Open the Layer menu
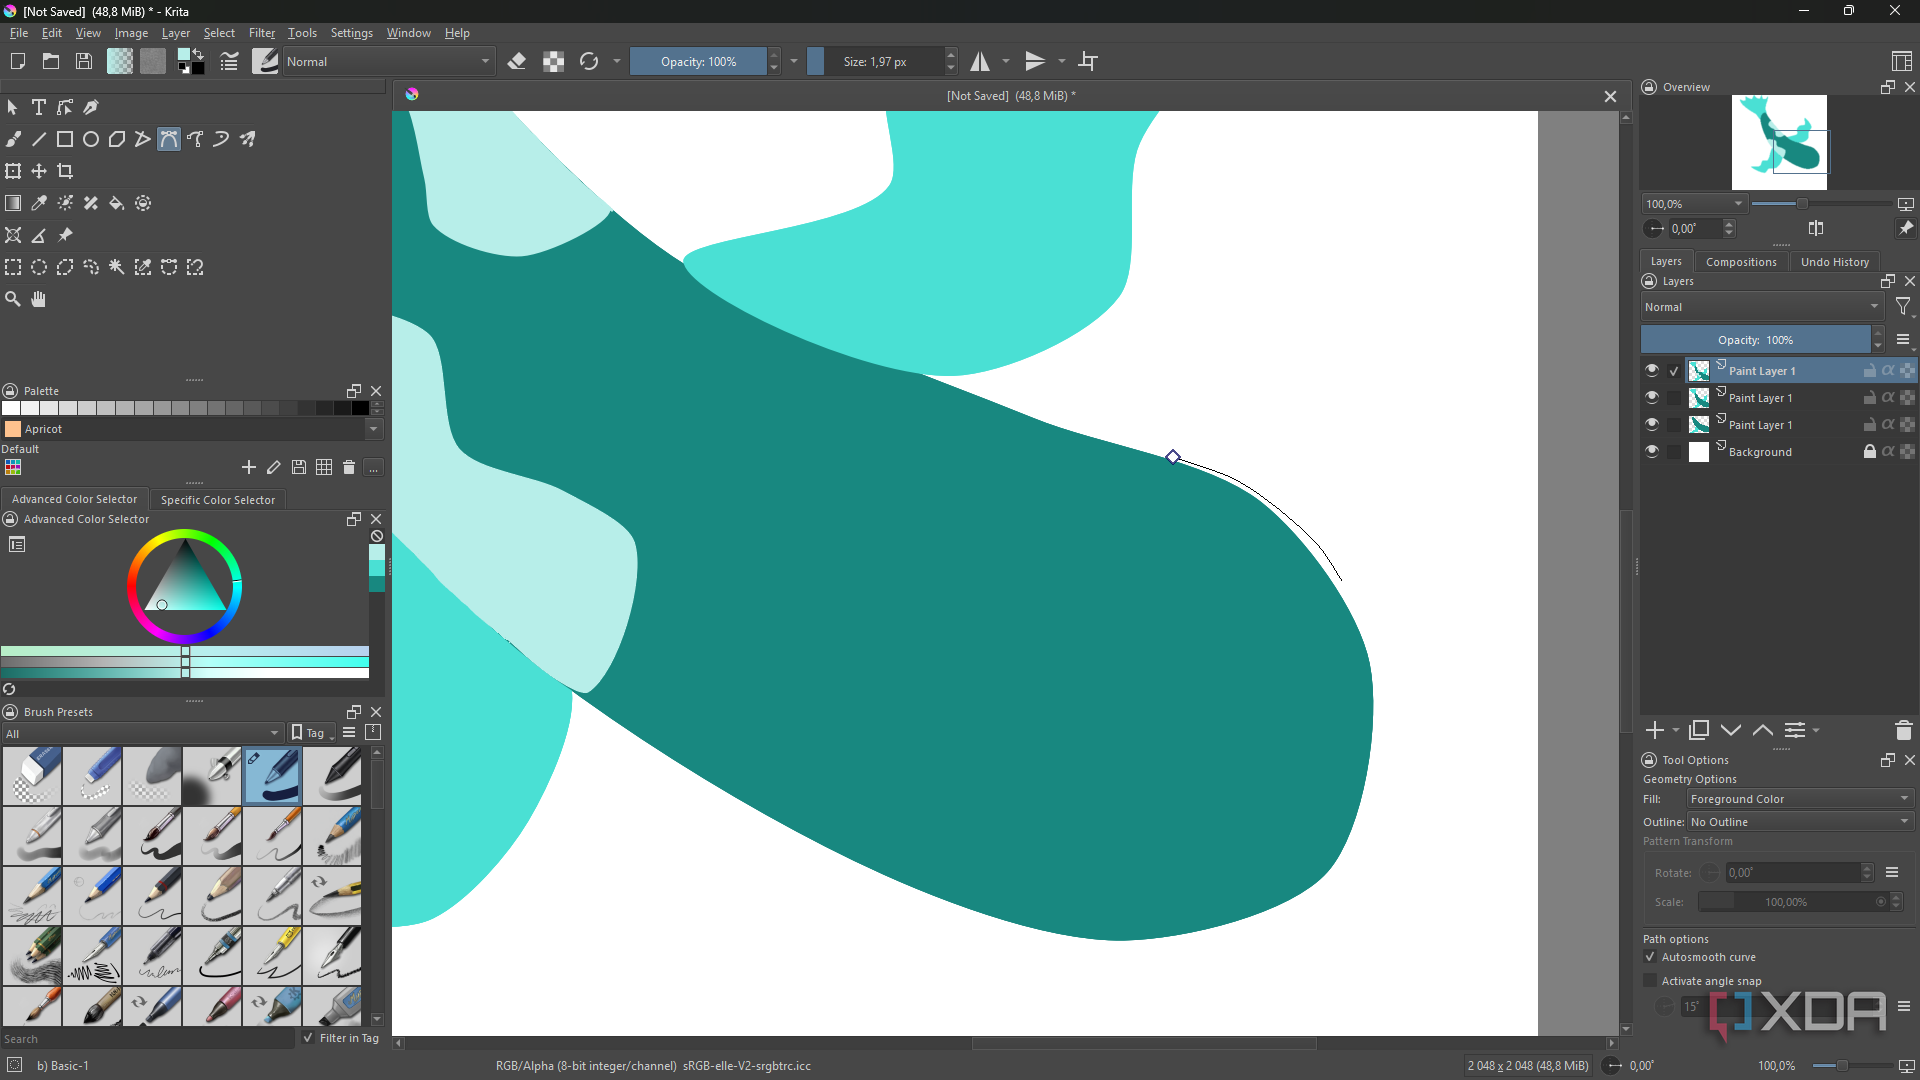The height and width of the screenshot is (1080, 1920). tap(175, 33)
